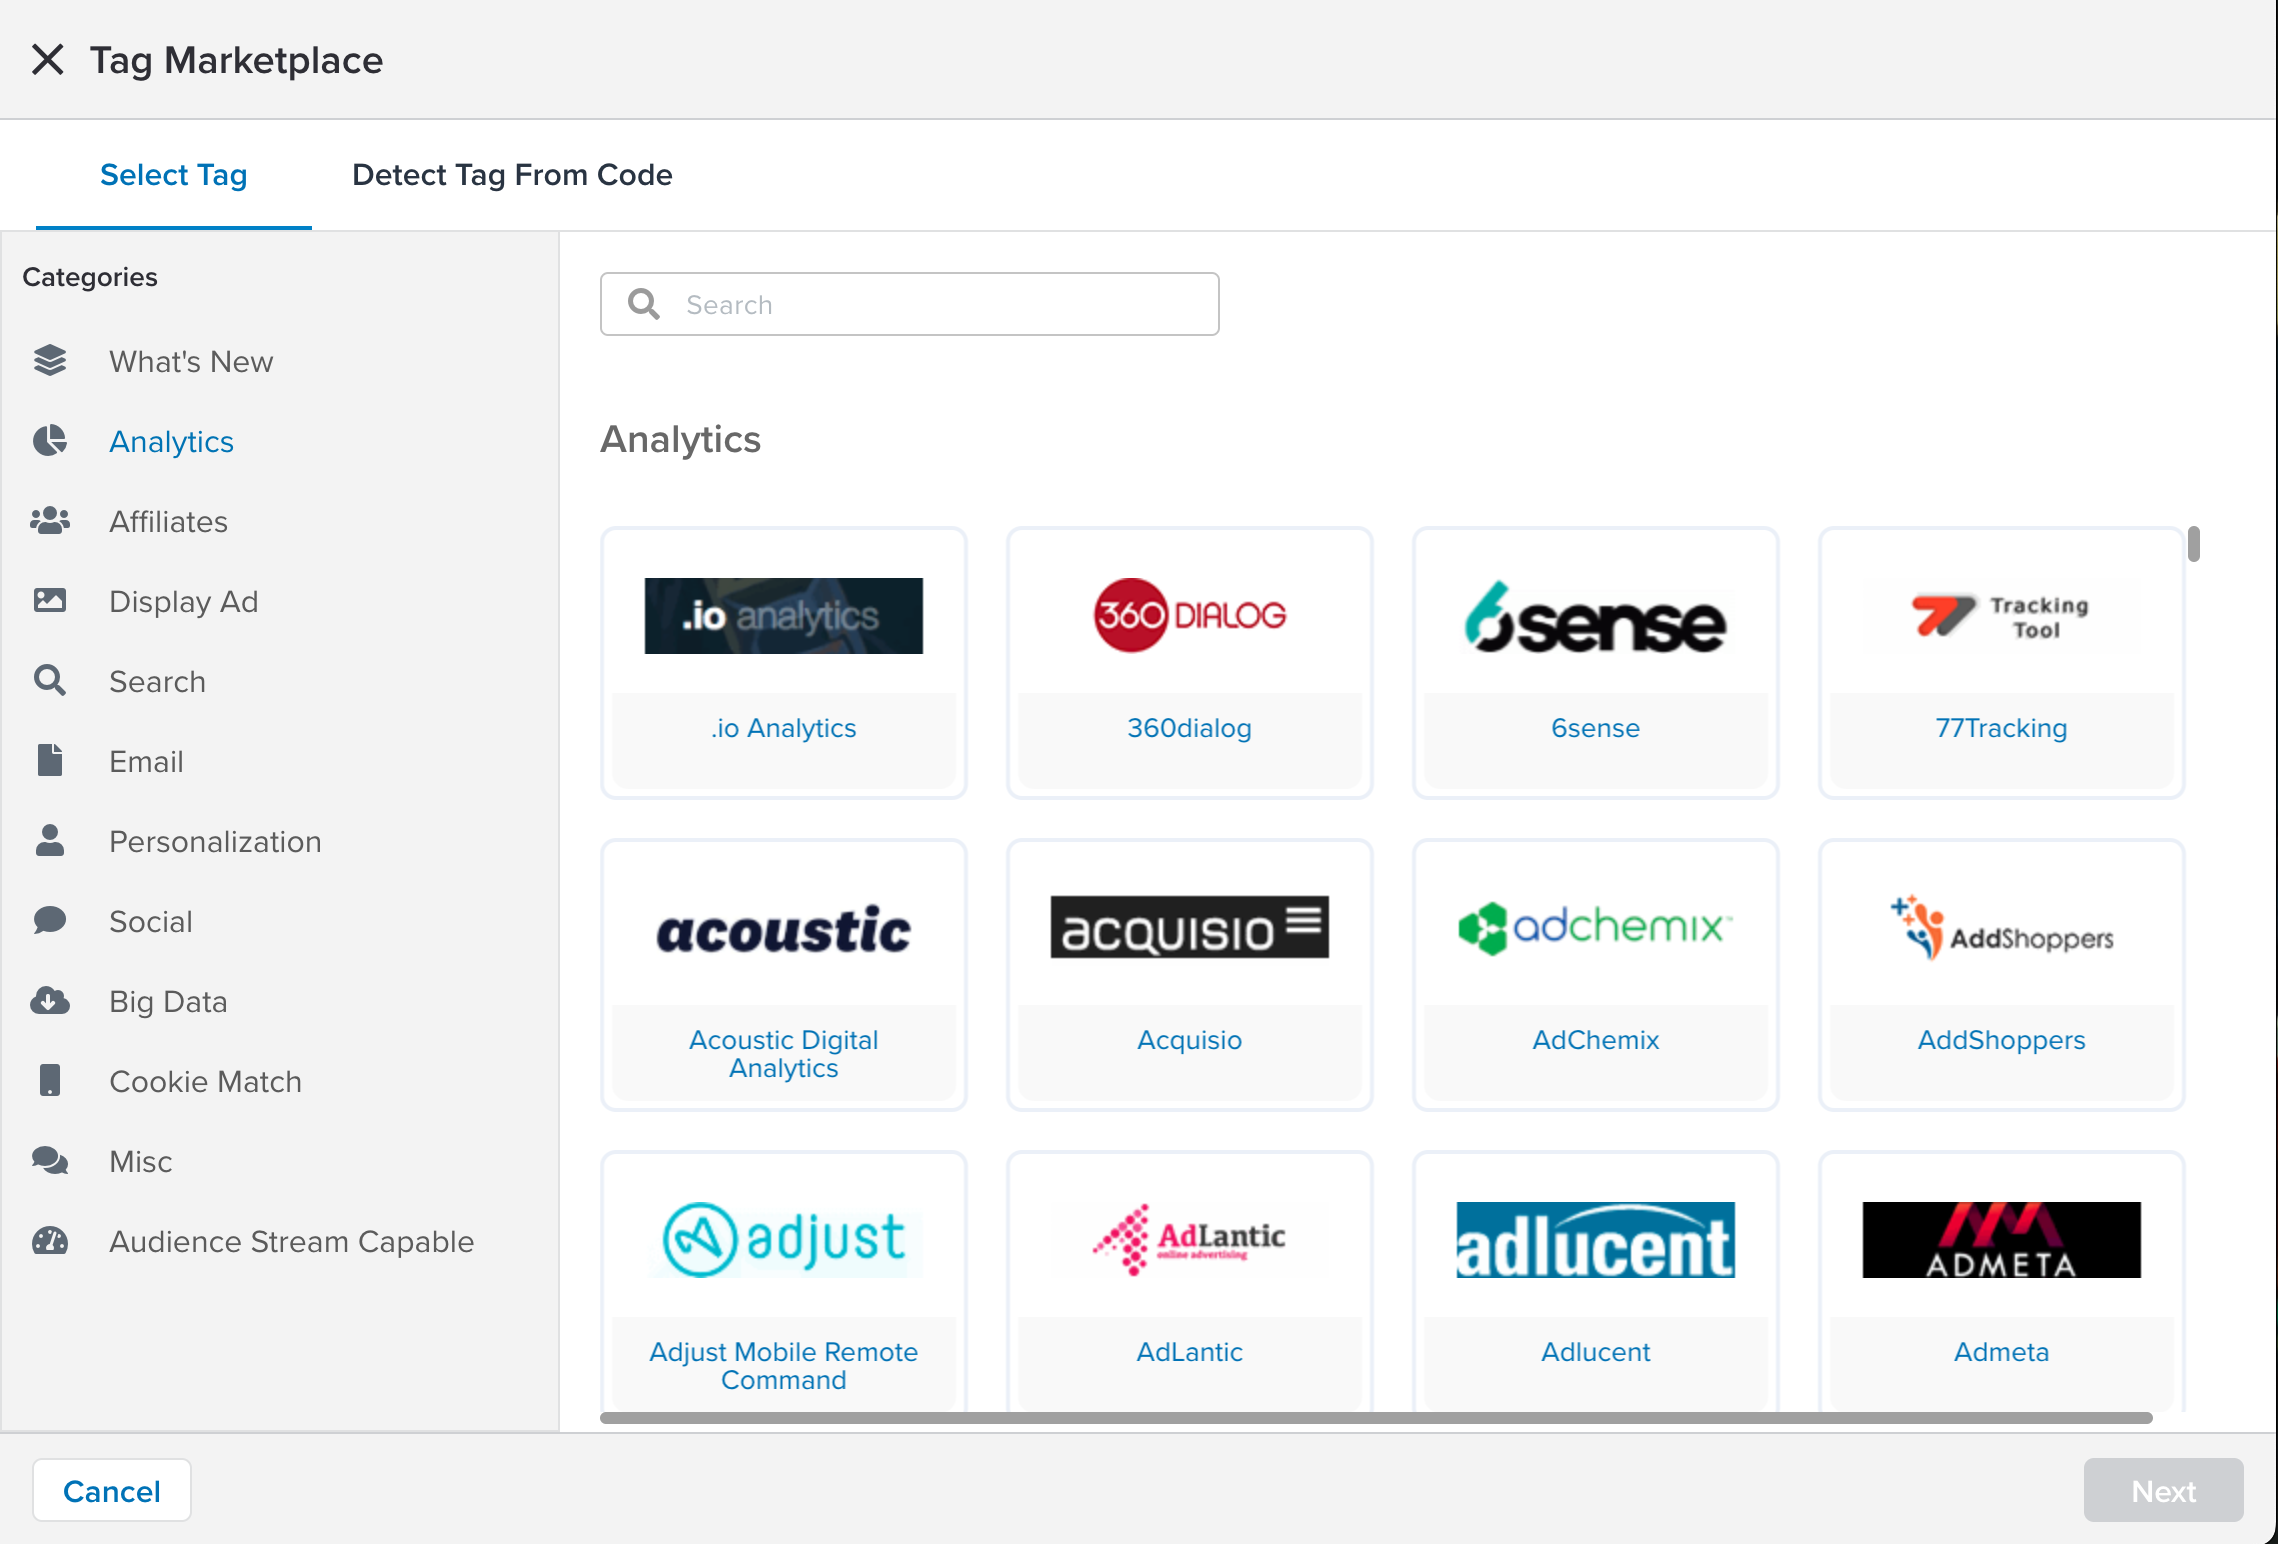Click the Cancel button

(x=112, y=1490)
